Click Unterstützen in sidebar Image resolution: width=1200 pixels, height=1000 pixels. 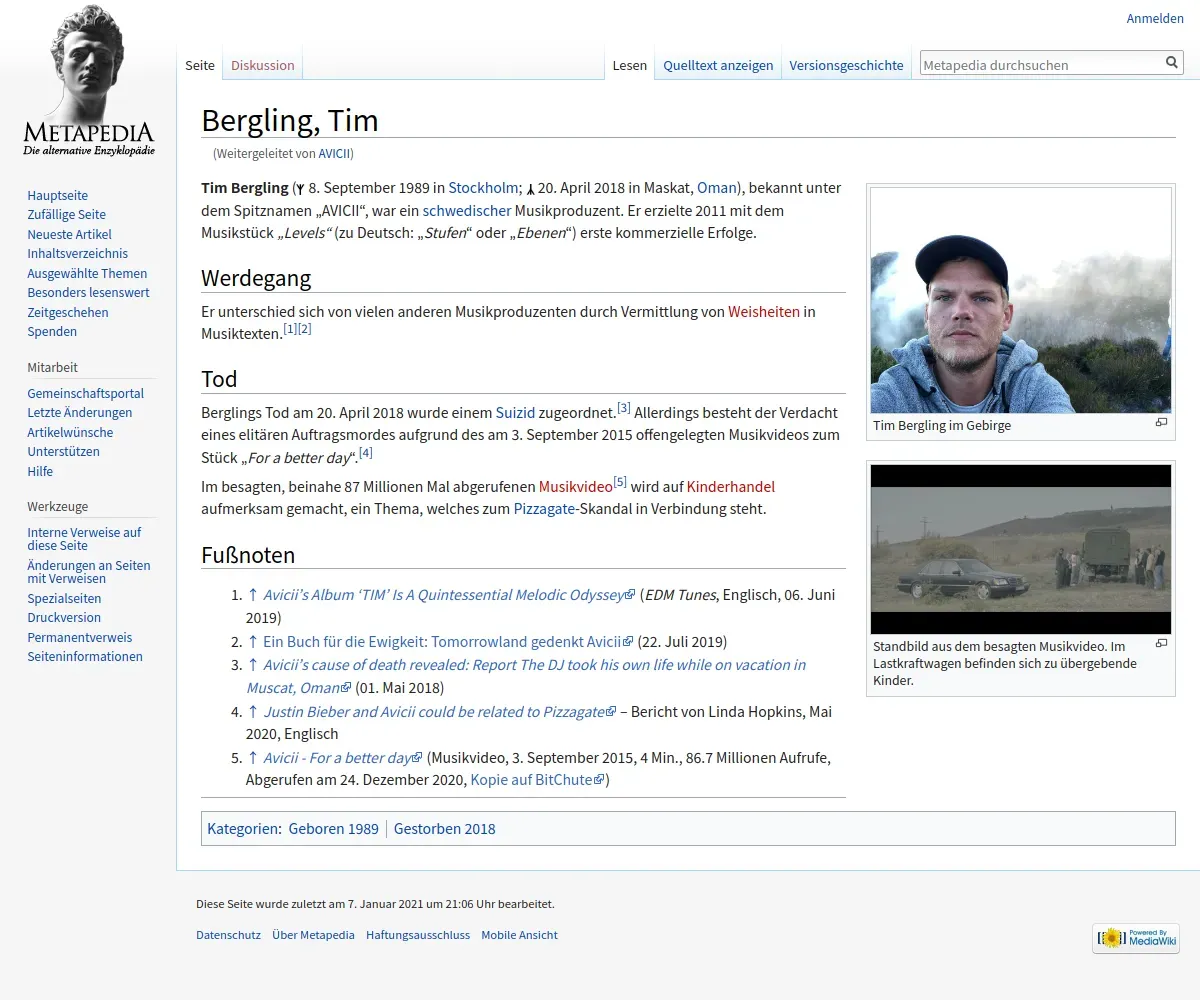pos(63,452)
